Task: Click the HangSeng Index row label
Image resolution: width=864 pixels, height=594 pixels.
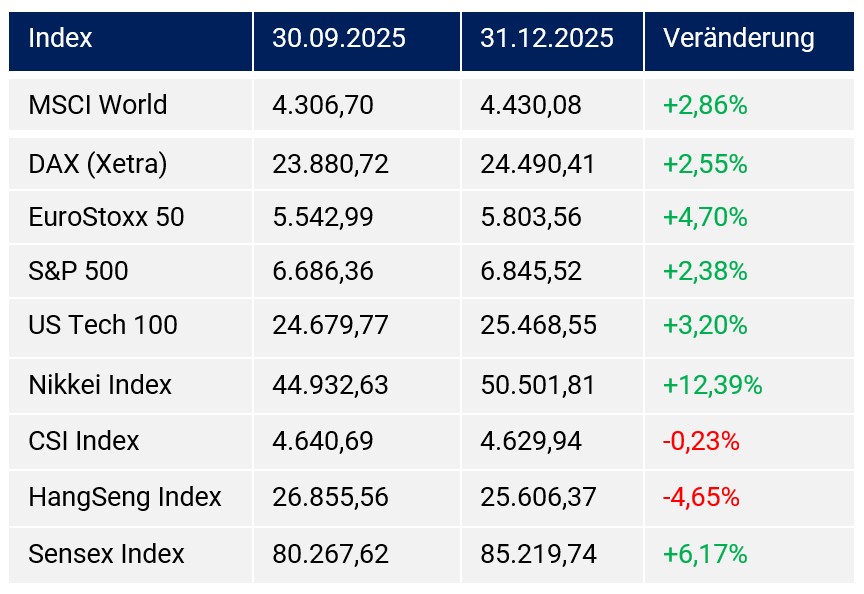Action: [125, 497]
